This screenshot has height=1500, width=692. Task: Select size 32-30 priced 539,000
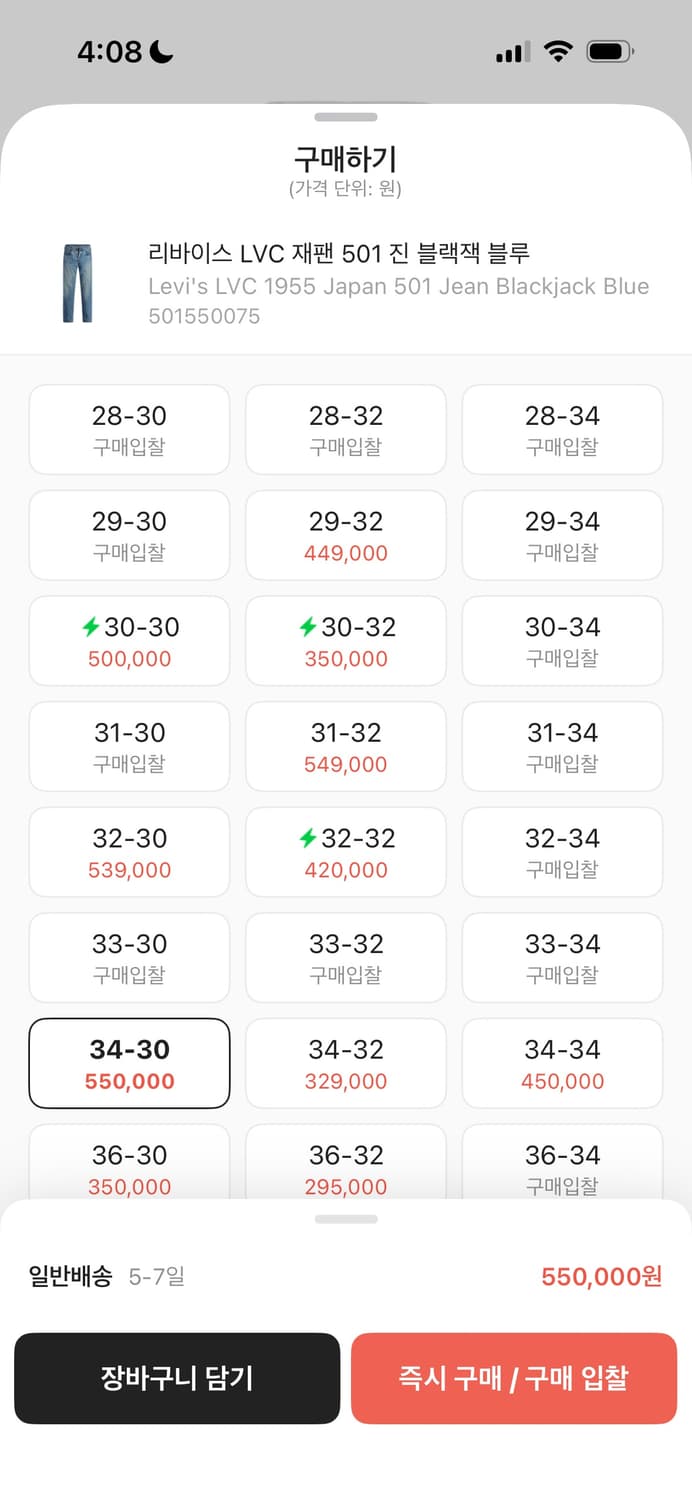click(x=130, y=852)
